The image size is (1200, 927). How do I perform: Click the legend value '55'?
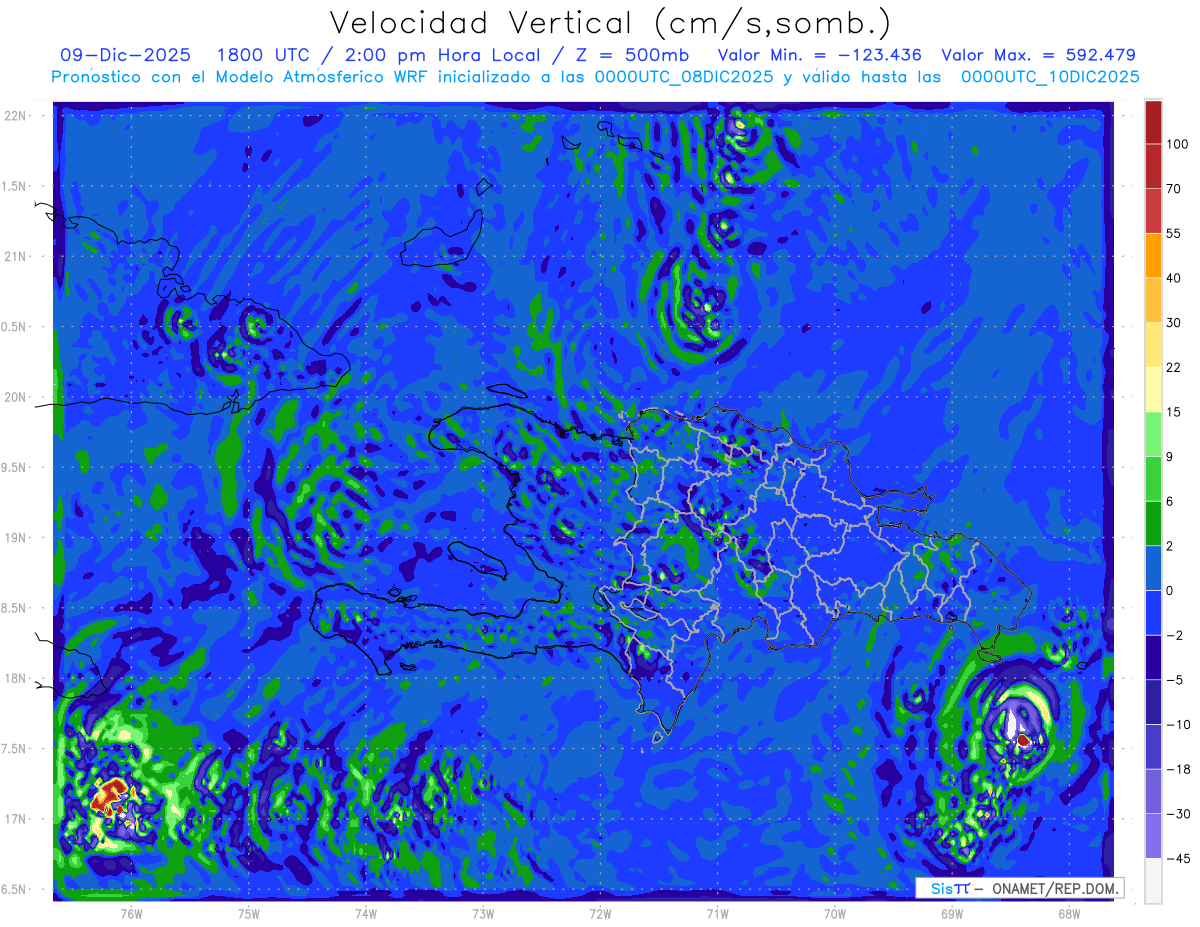(x=1174, y=233)
